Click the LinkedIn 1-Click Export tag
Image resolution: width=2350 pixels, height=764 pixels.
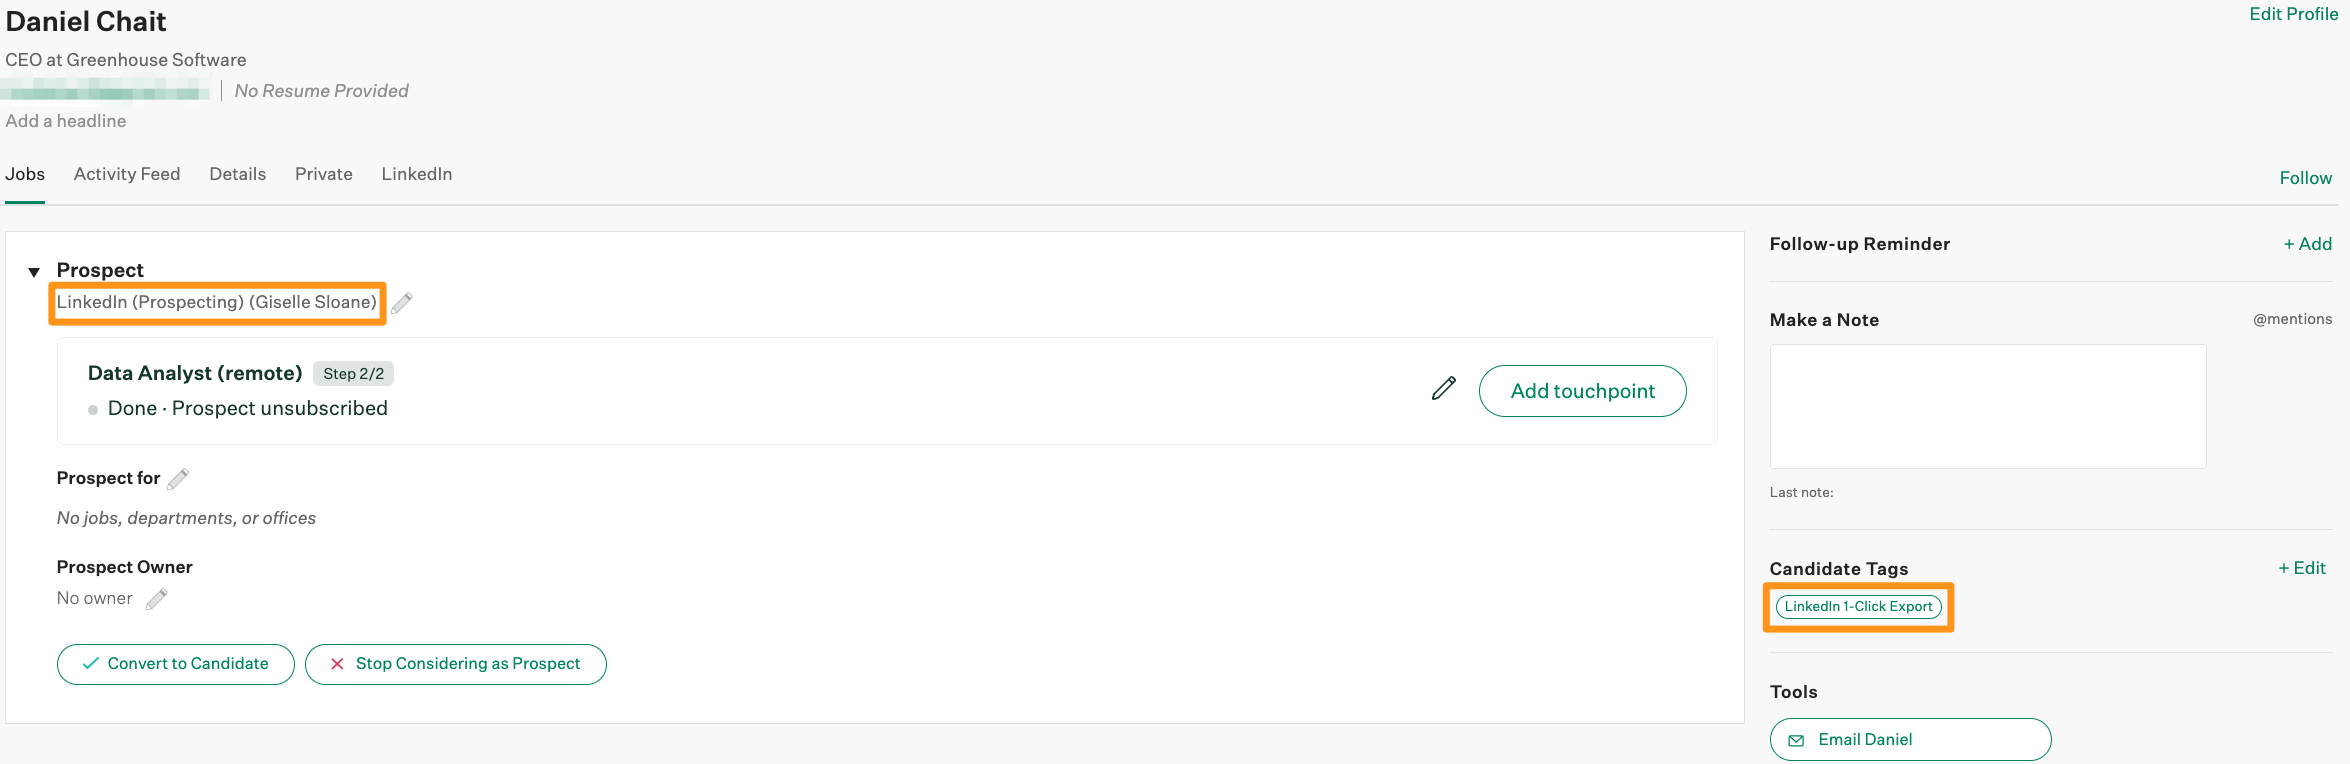(x=1858, y=607)
